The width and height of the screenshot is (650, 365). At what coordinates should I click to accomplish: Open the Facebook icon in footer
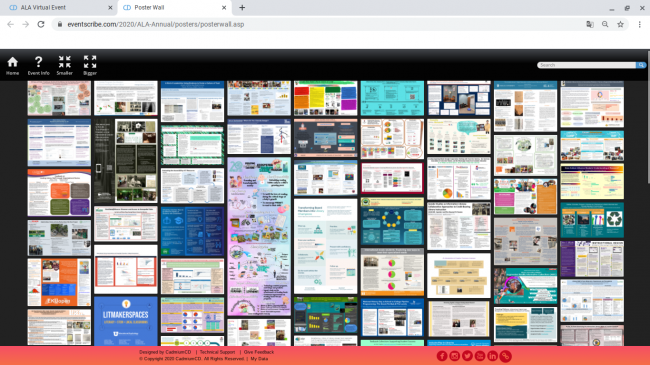point(442,356)
